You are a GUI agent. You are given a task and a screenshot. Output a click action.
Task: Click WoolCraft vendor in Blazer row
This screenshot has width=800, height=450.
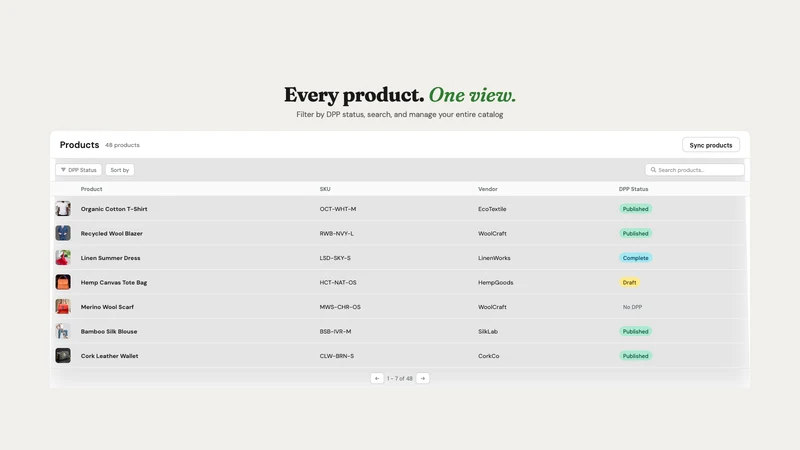click(492, 233)
